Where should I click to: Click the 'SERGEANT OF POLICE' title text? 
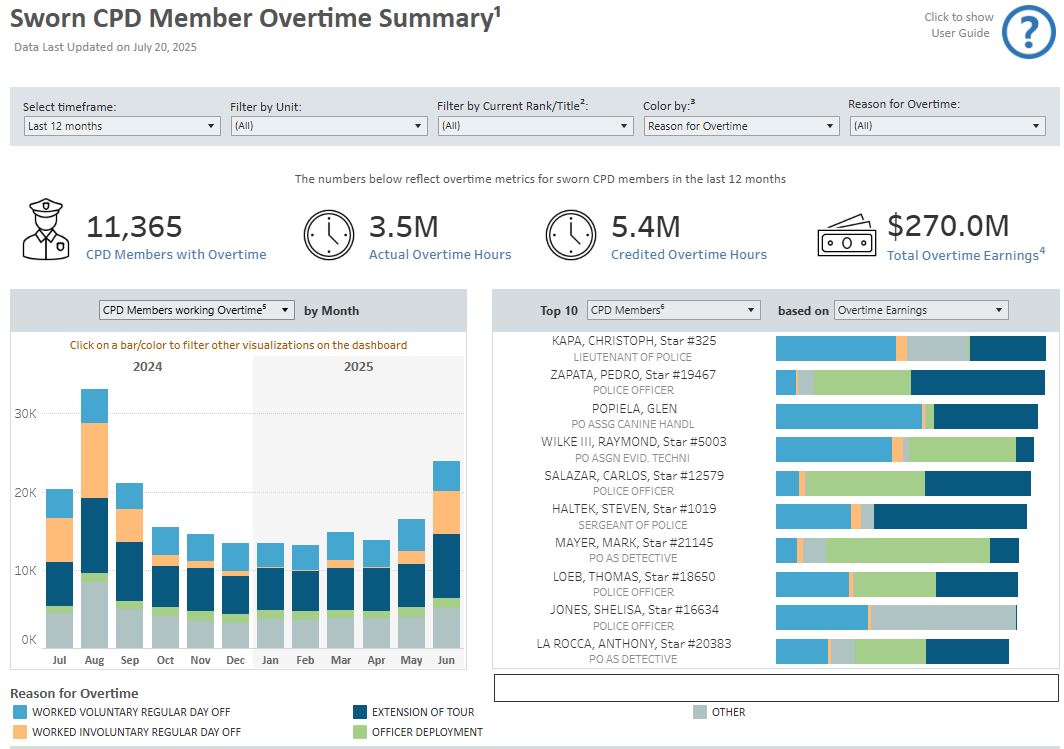click(x=633, y=525)
